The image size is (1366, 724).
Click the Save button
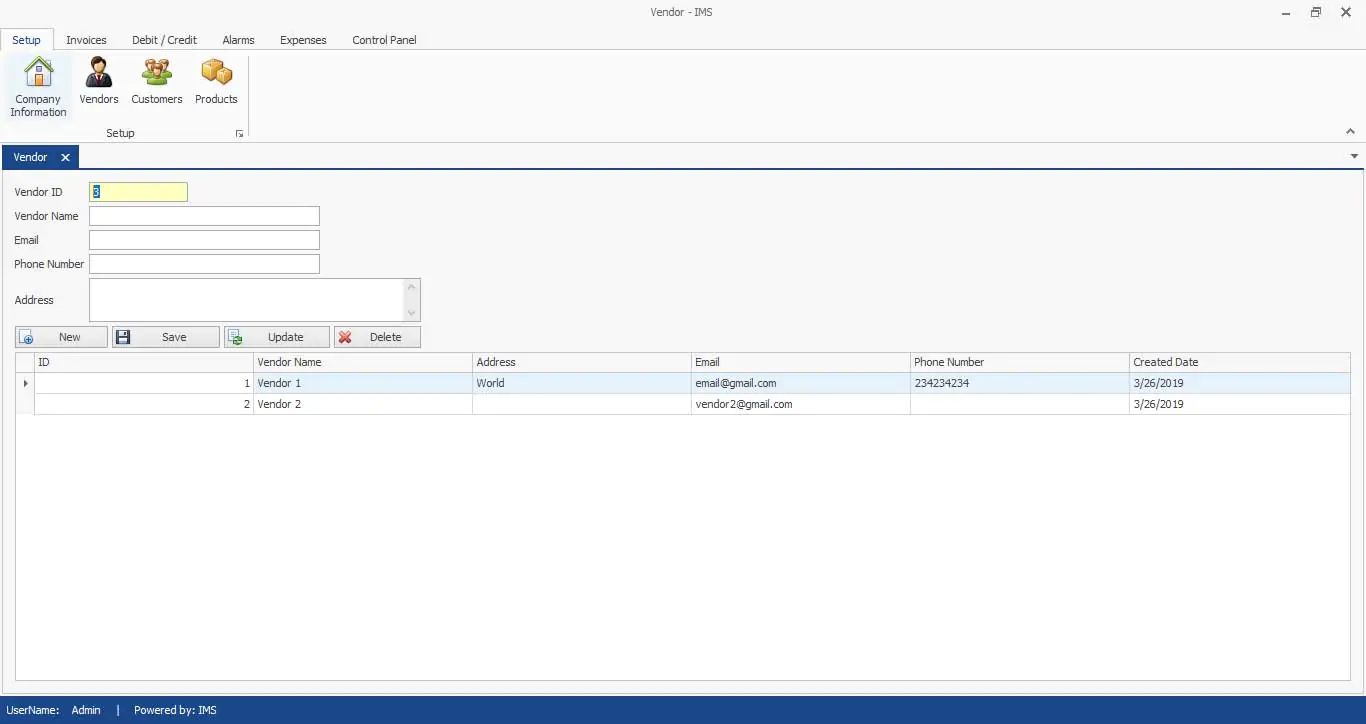click(165, 337)
